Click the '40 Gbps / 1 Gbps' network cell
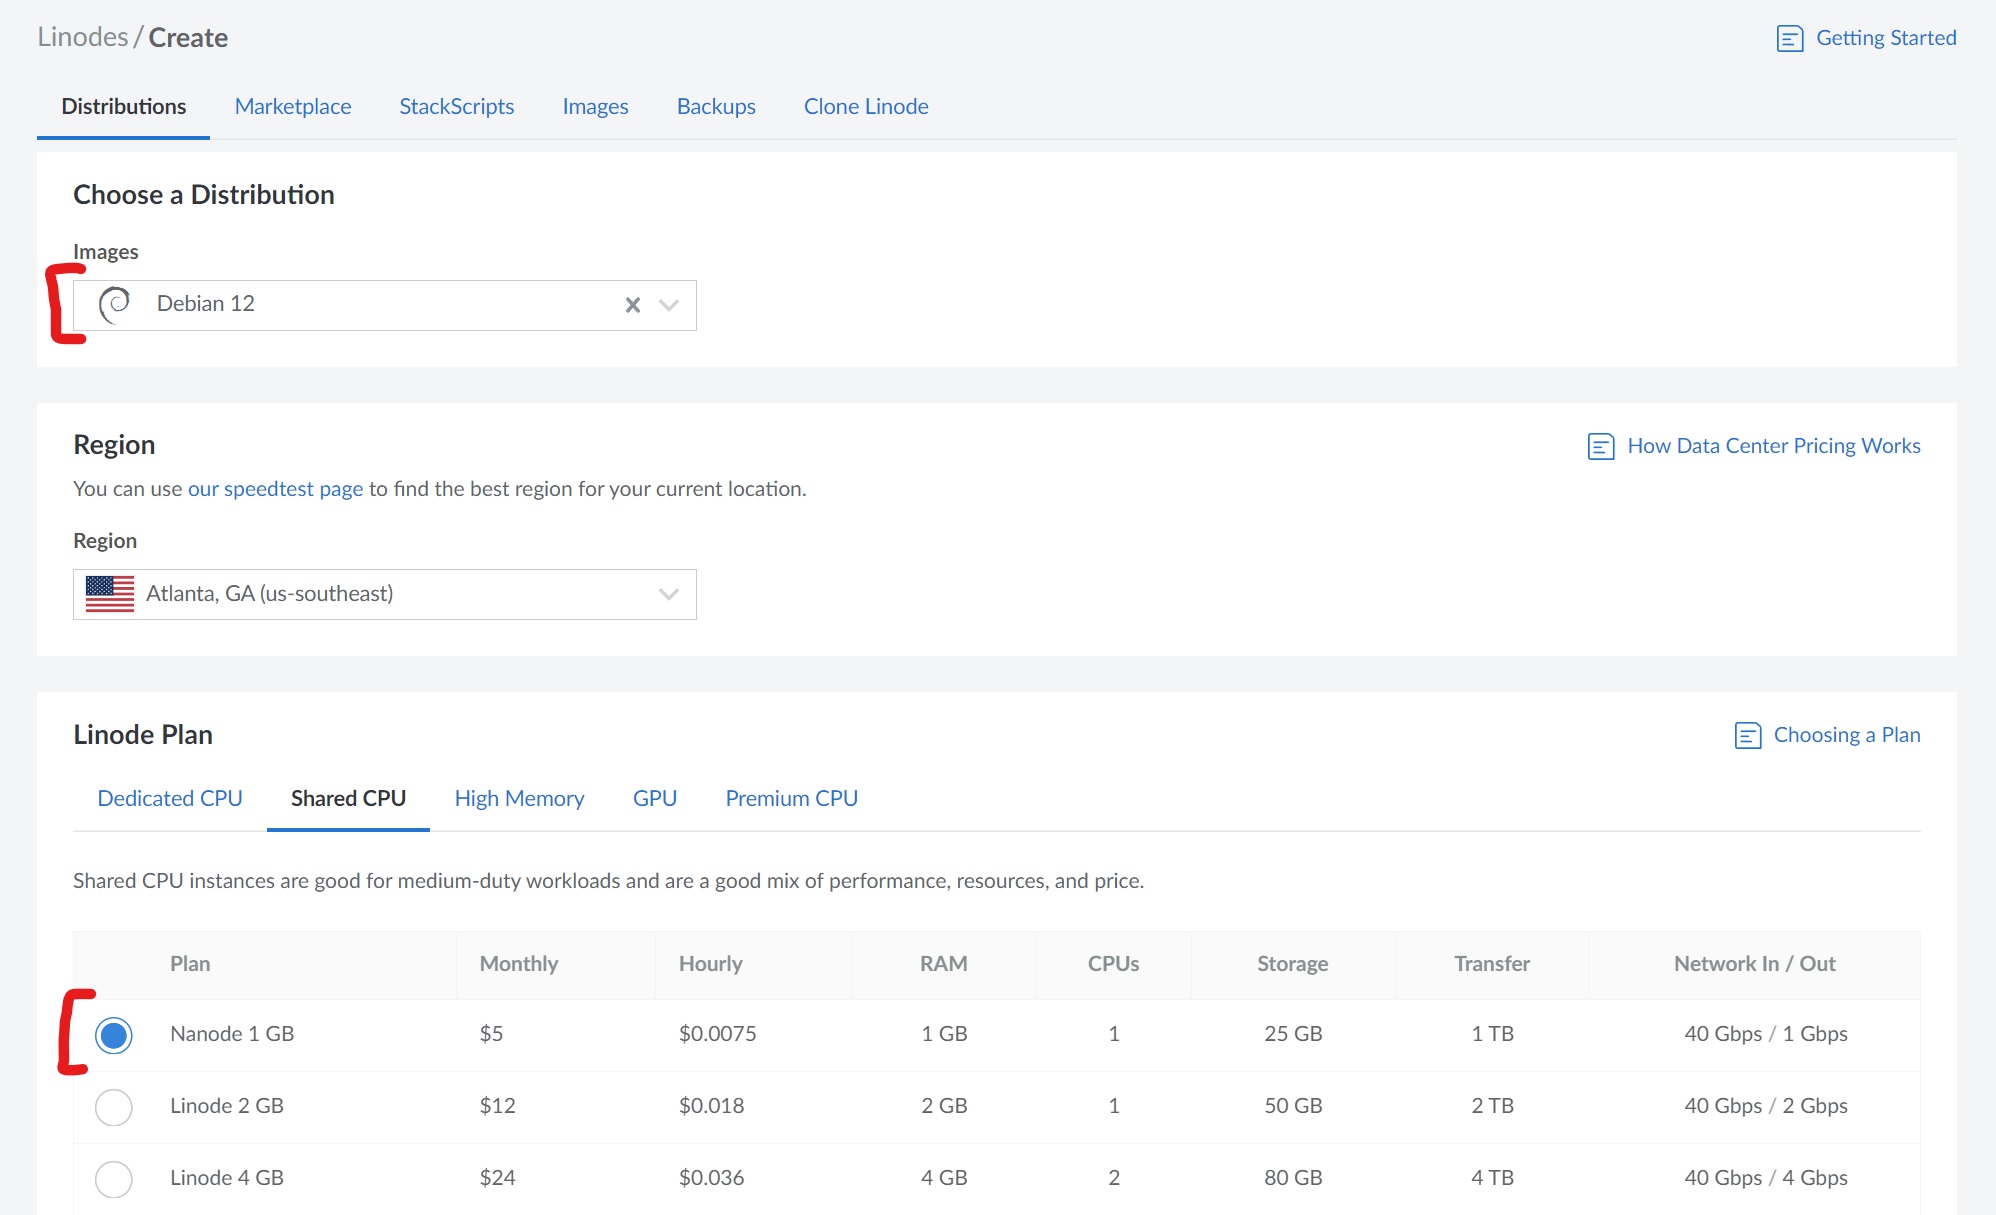The height and width of the screenshot is (1215, 1996). pos(1766,1034)
